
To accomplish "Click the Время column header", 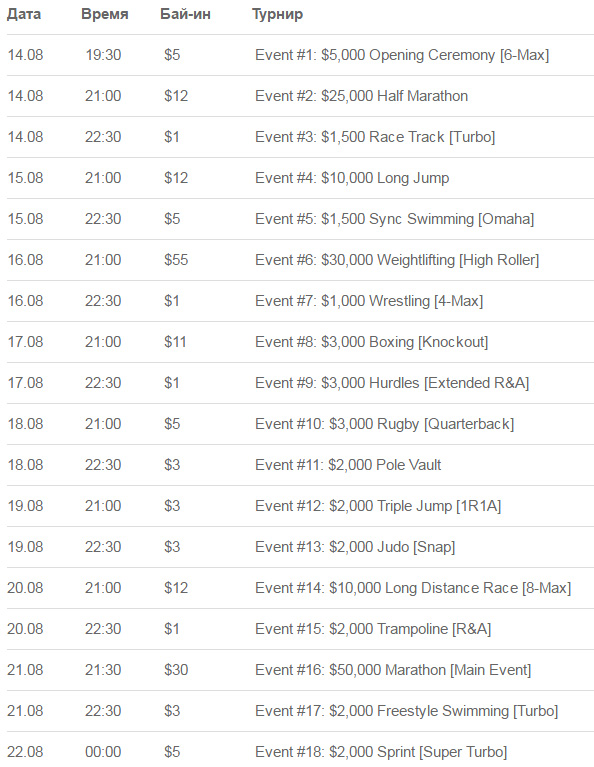I will click(105, 14).
